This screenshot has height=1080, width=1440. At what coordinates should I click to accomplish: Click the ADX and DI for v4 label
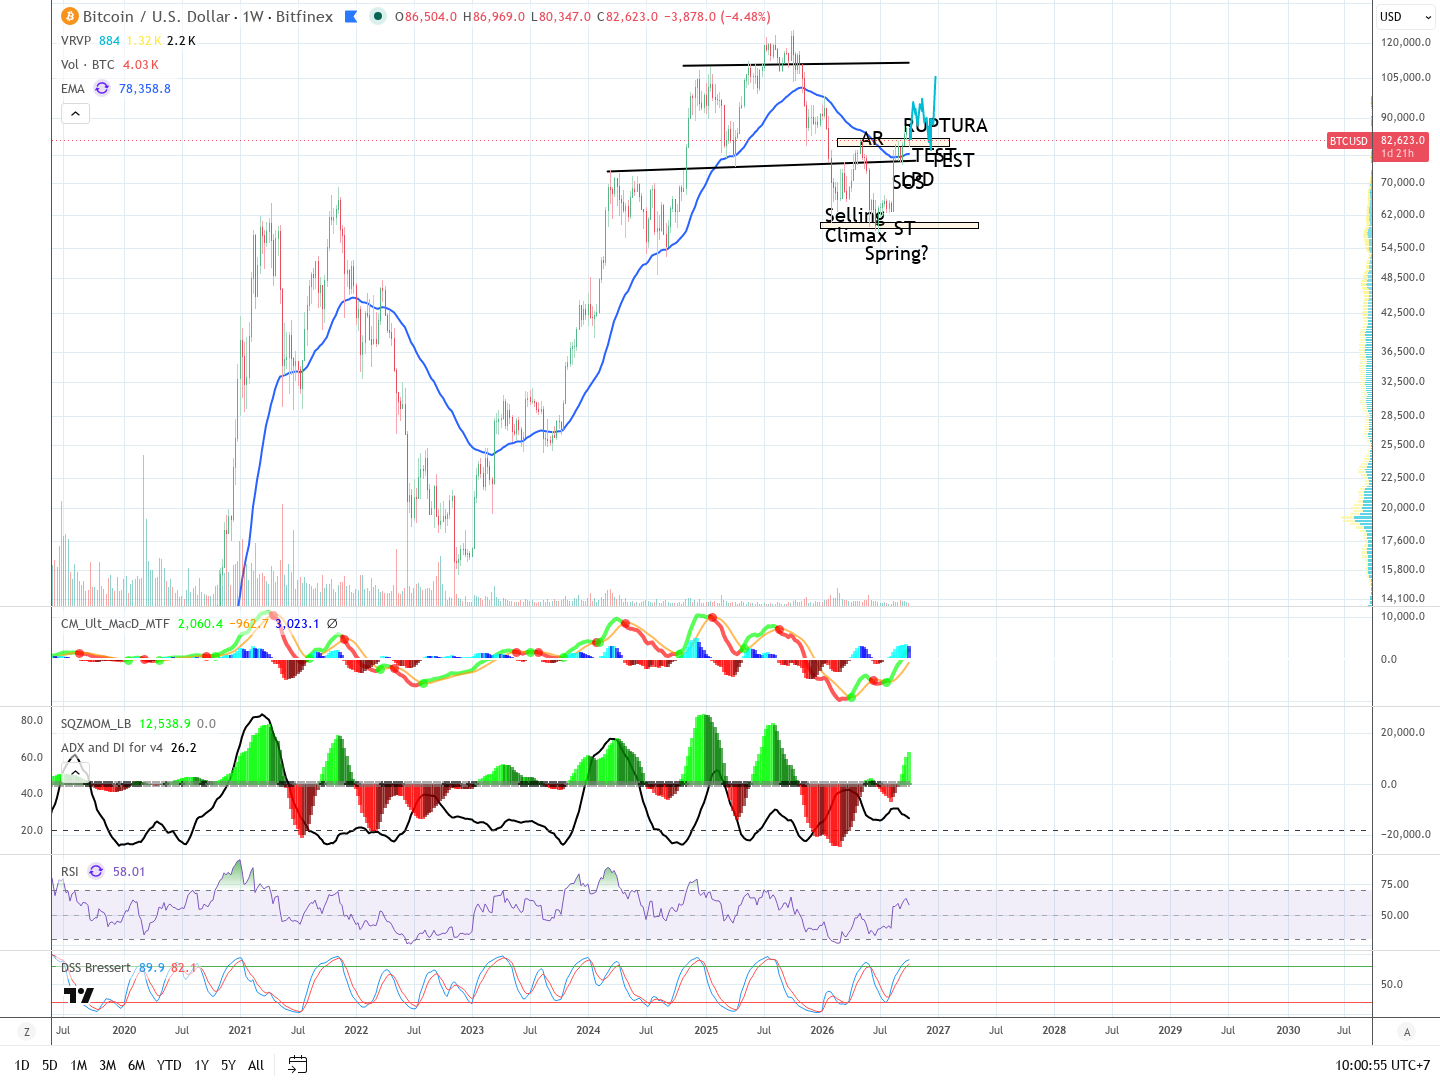point(112,747)
